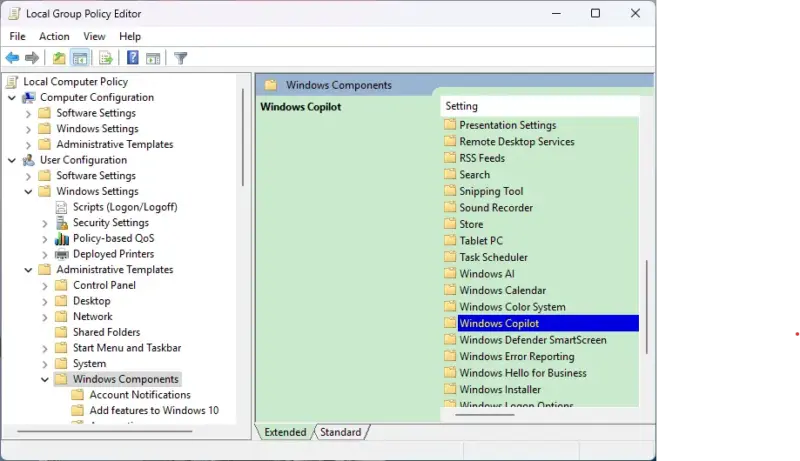
Task: Open the File menu
Action: (x=17, y=36)
